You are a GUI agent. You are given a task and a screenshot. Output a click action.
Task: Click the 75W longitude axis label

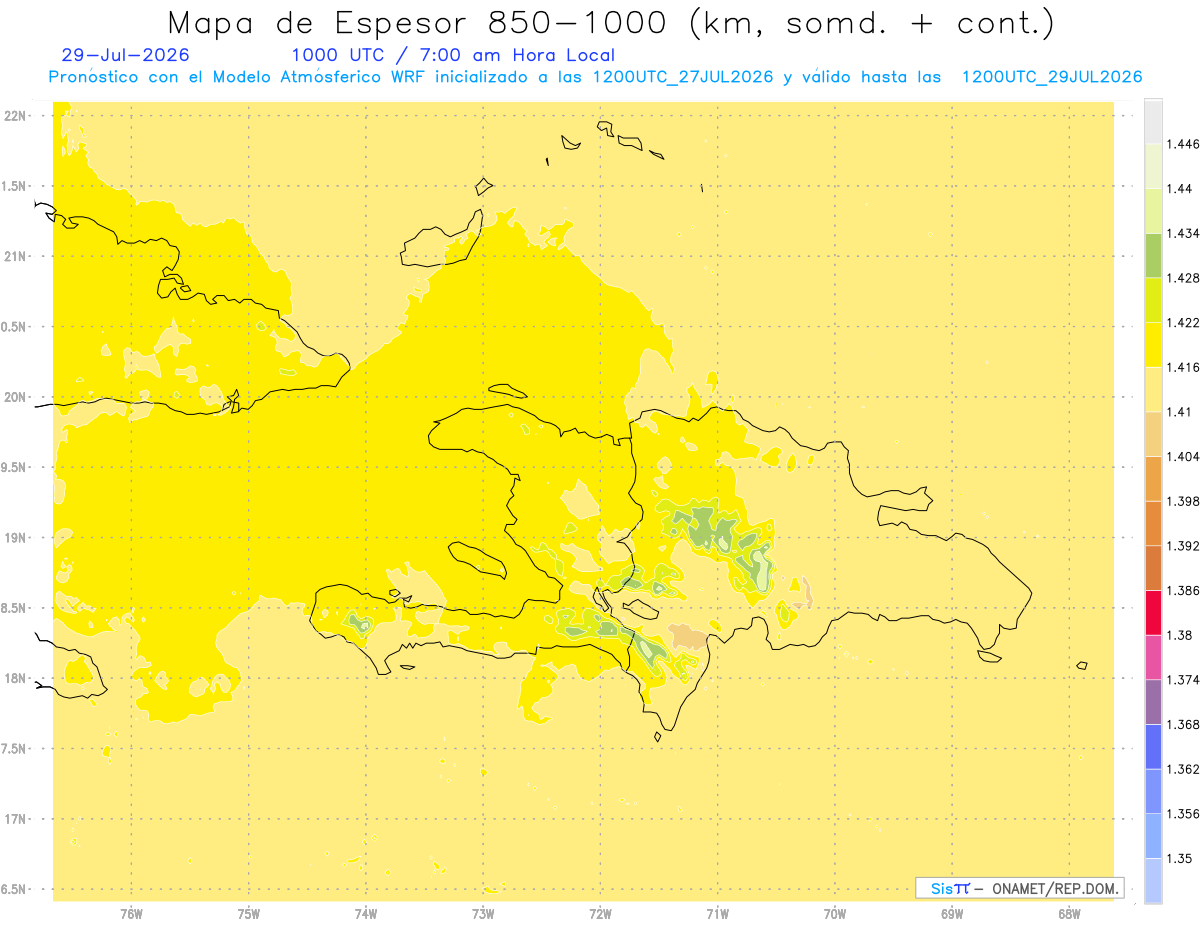pyautogui.click(x=249, y=914)
